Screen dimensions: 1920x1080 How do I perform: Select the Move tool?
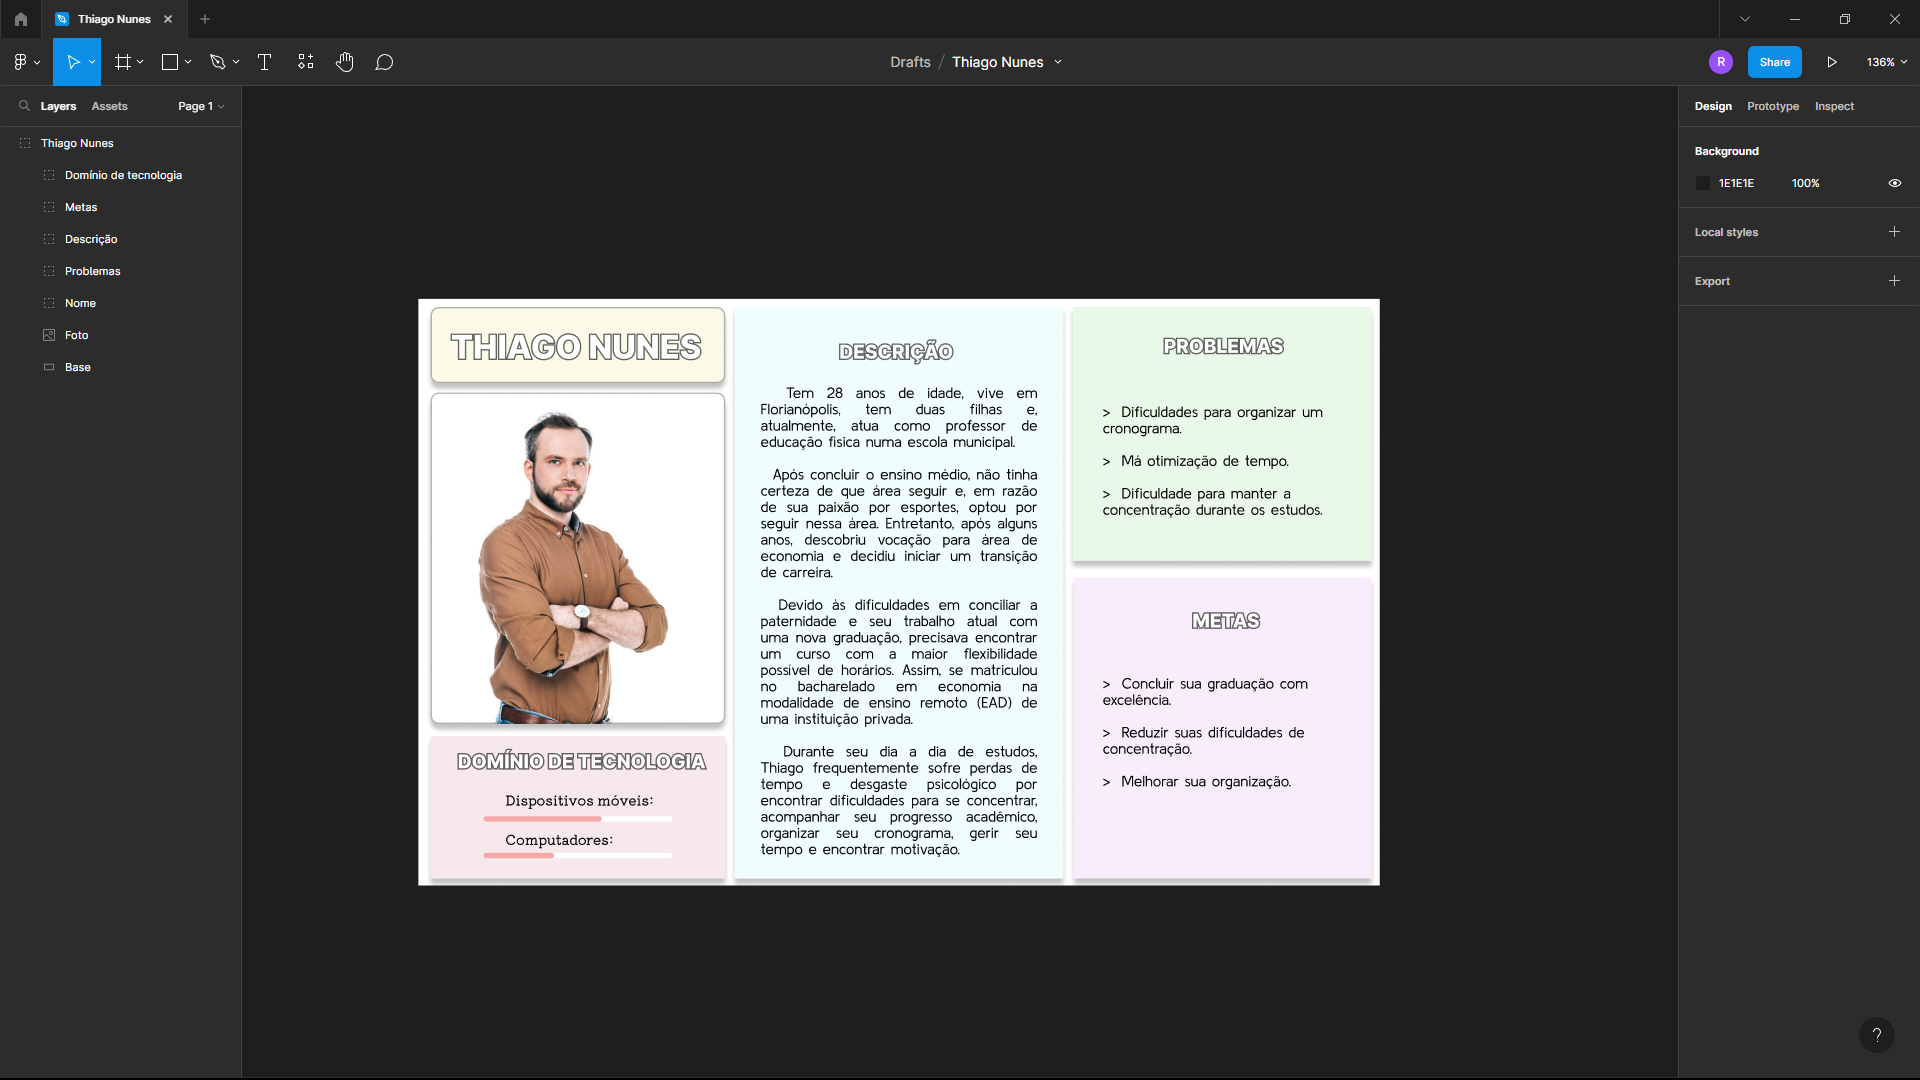coord(72,62)
